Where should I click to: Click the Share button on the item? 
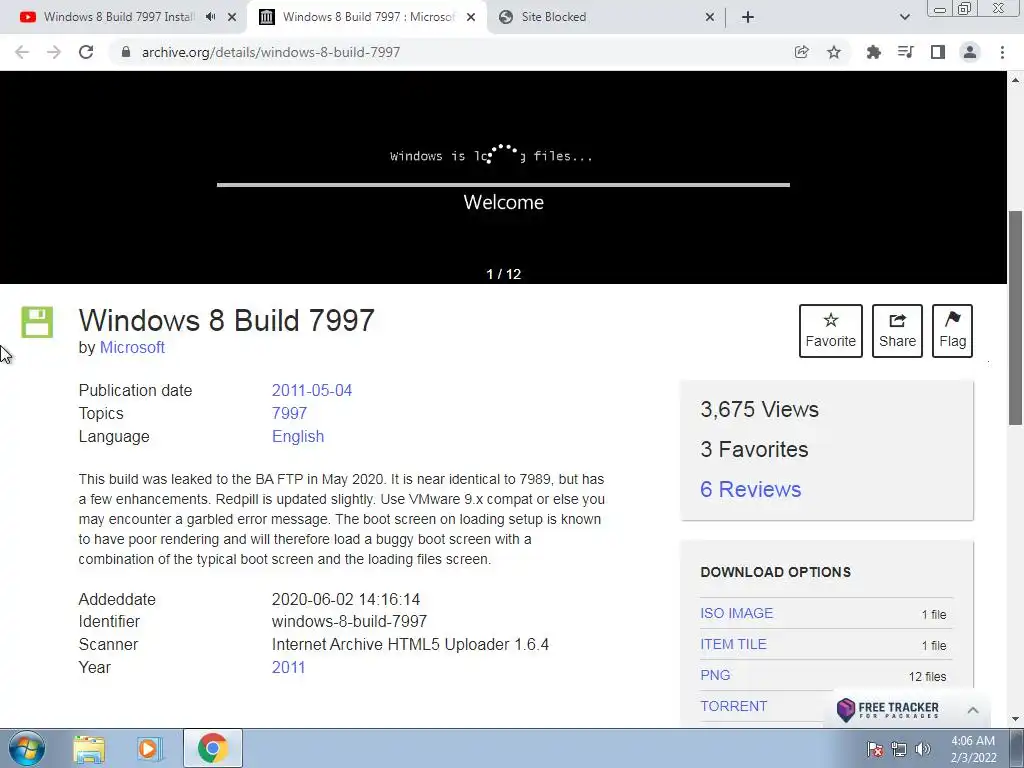click(897, 330)
